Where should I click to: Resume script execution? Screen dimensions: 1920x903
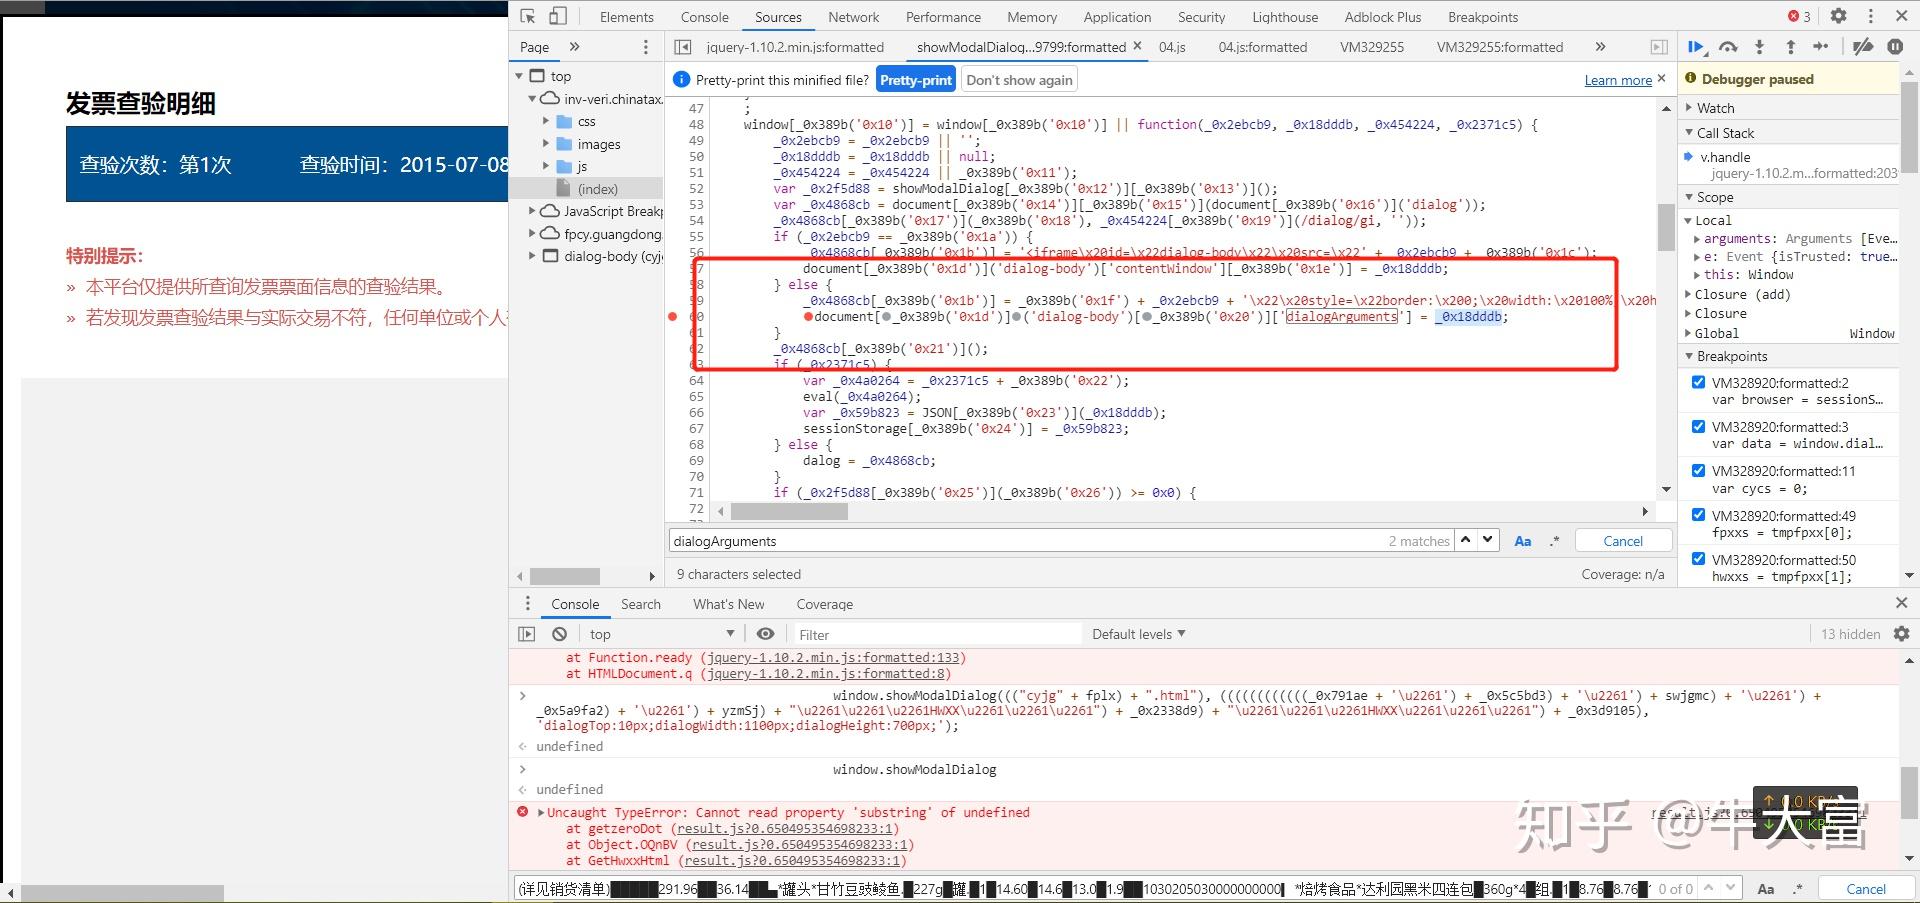click(1697, 46)
